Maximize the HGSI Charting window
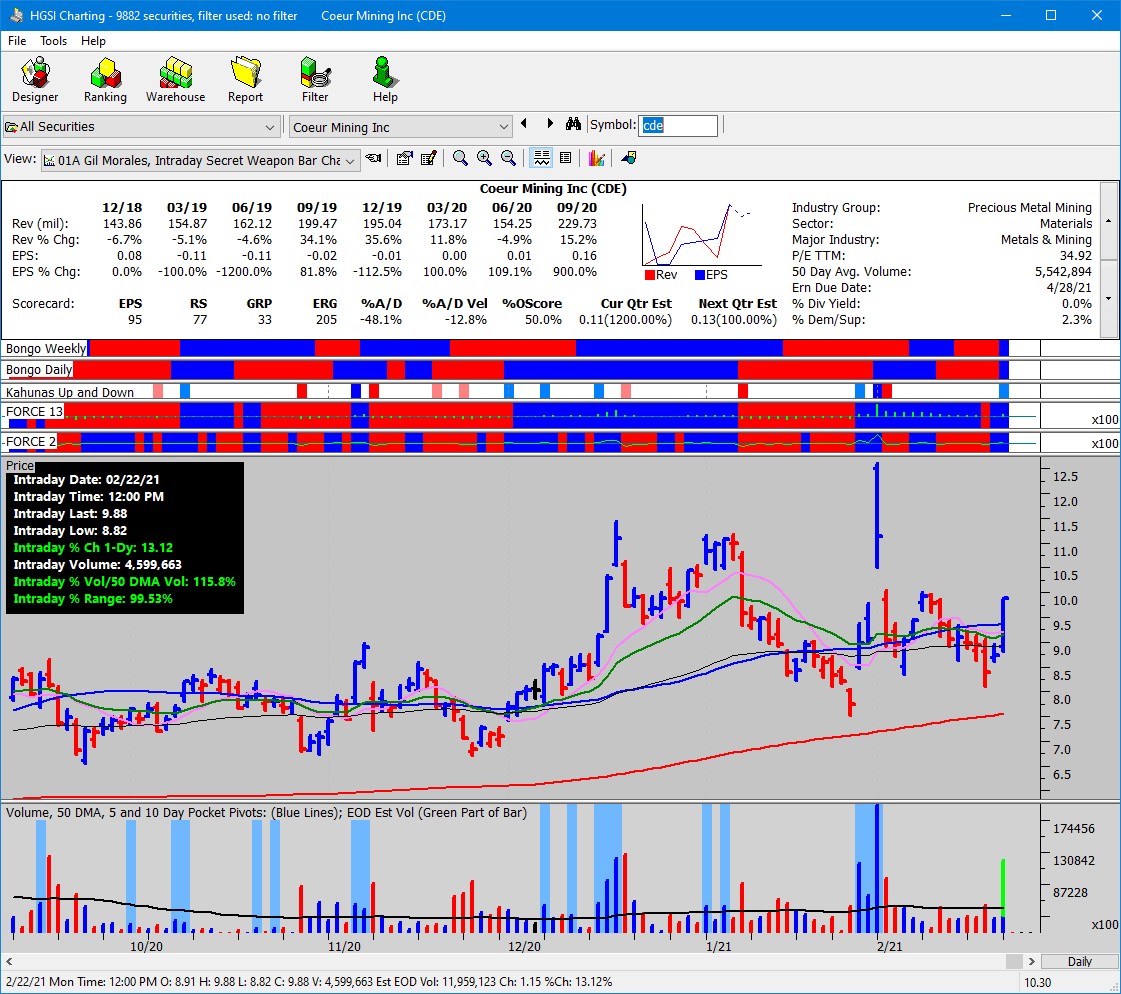The image size is (1121, 994). point(1051,15)
